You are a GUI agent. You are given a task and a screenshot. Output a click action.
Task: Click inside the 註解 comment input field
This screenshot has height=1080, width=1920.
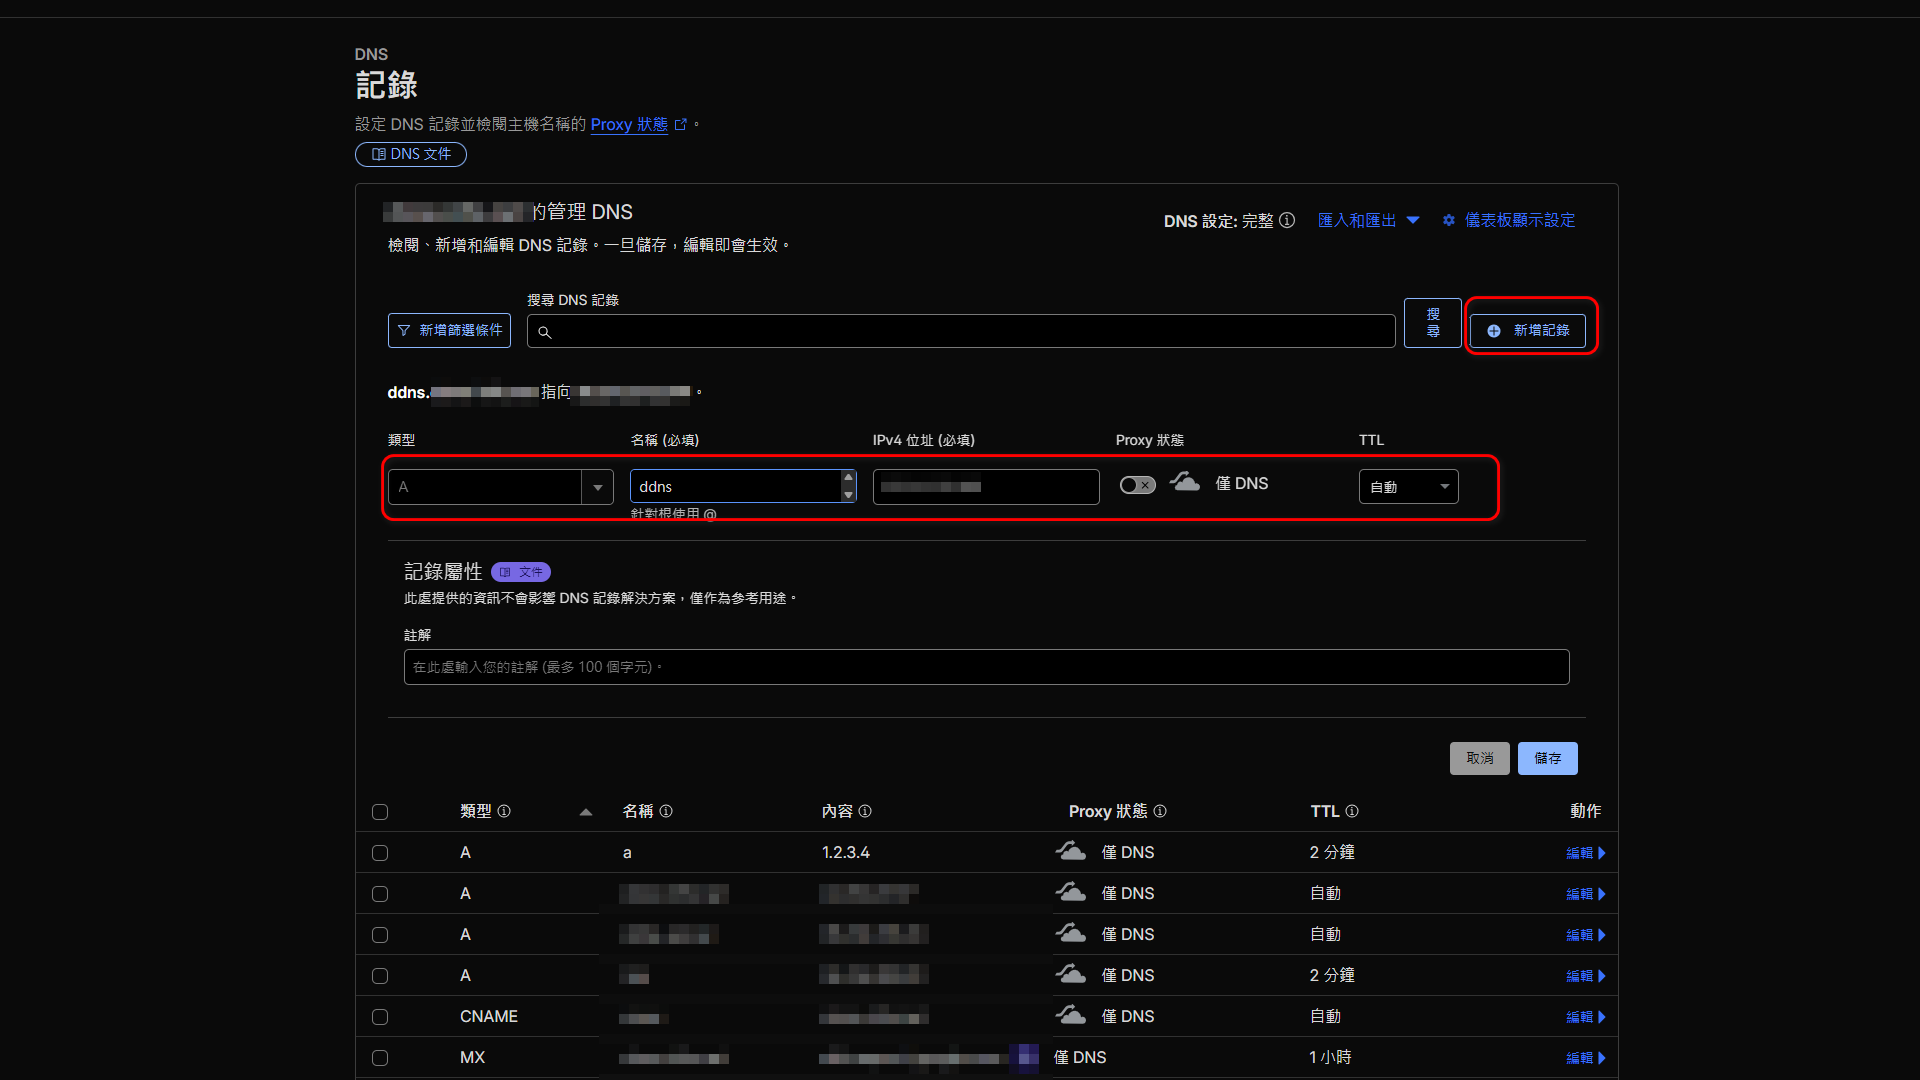pos(985,666)
